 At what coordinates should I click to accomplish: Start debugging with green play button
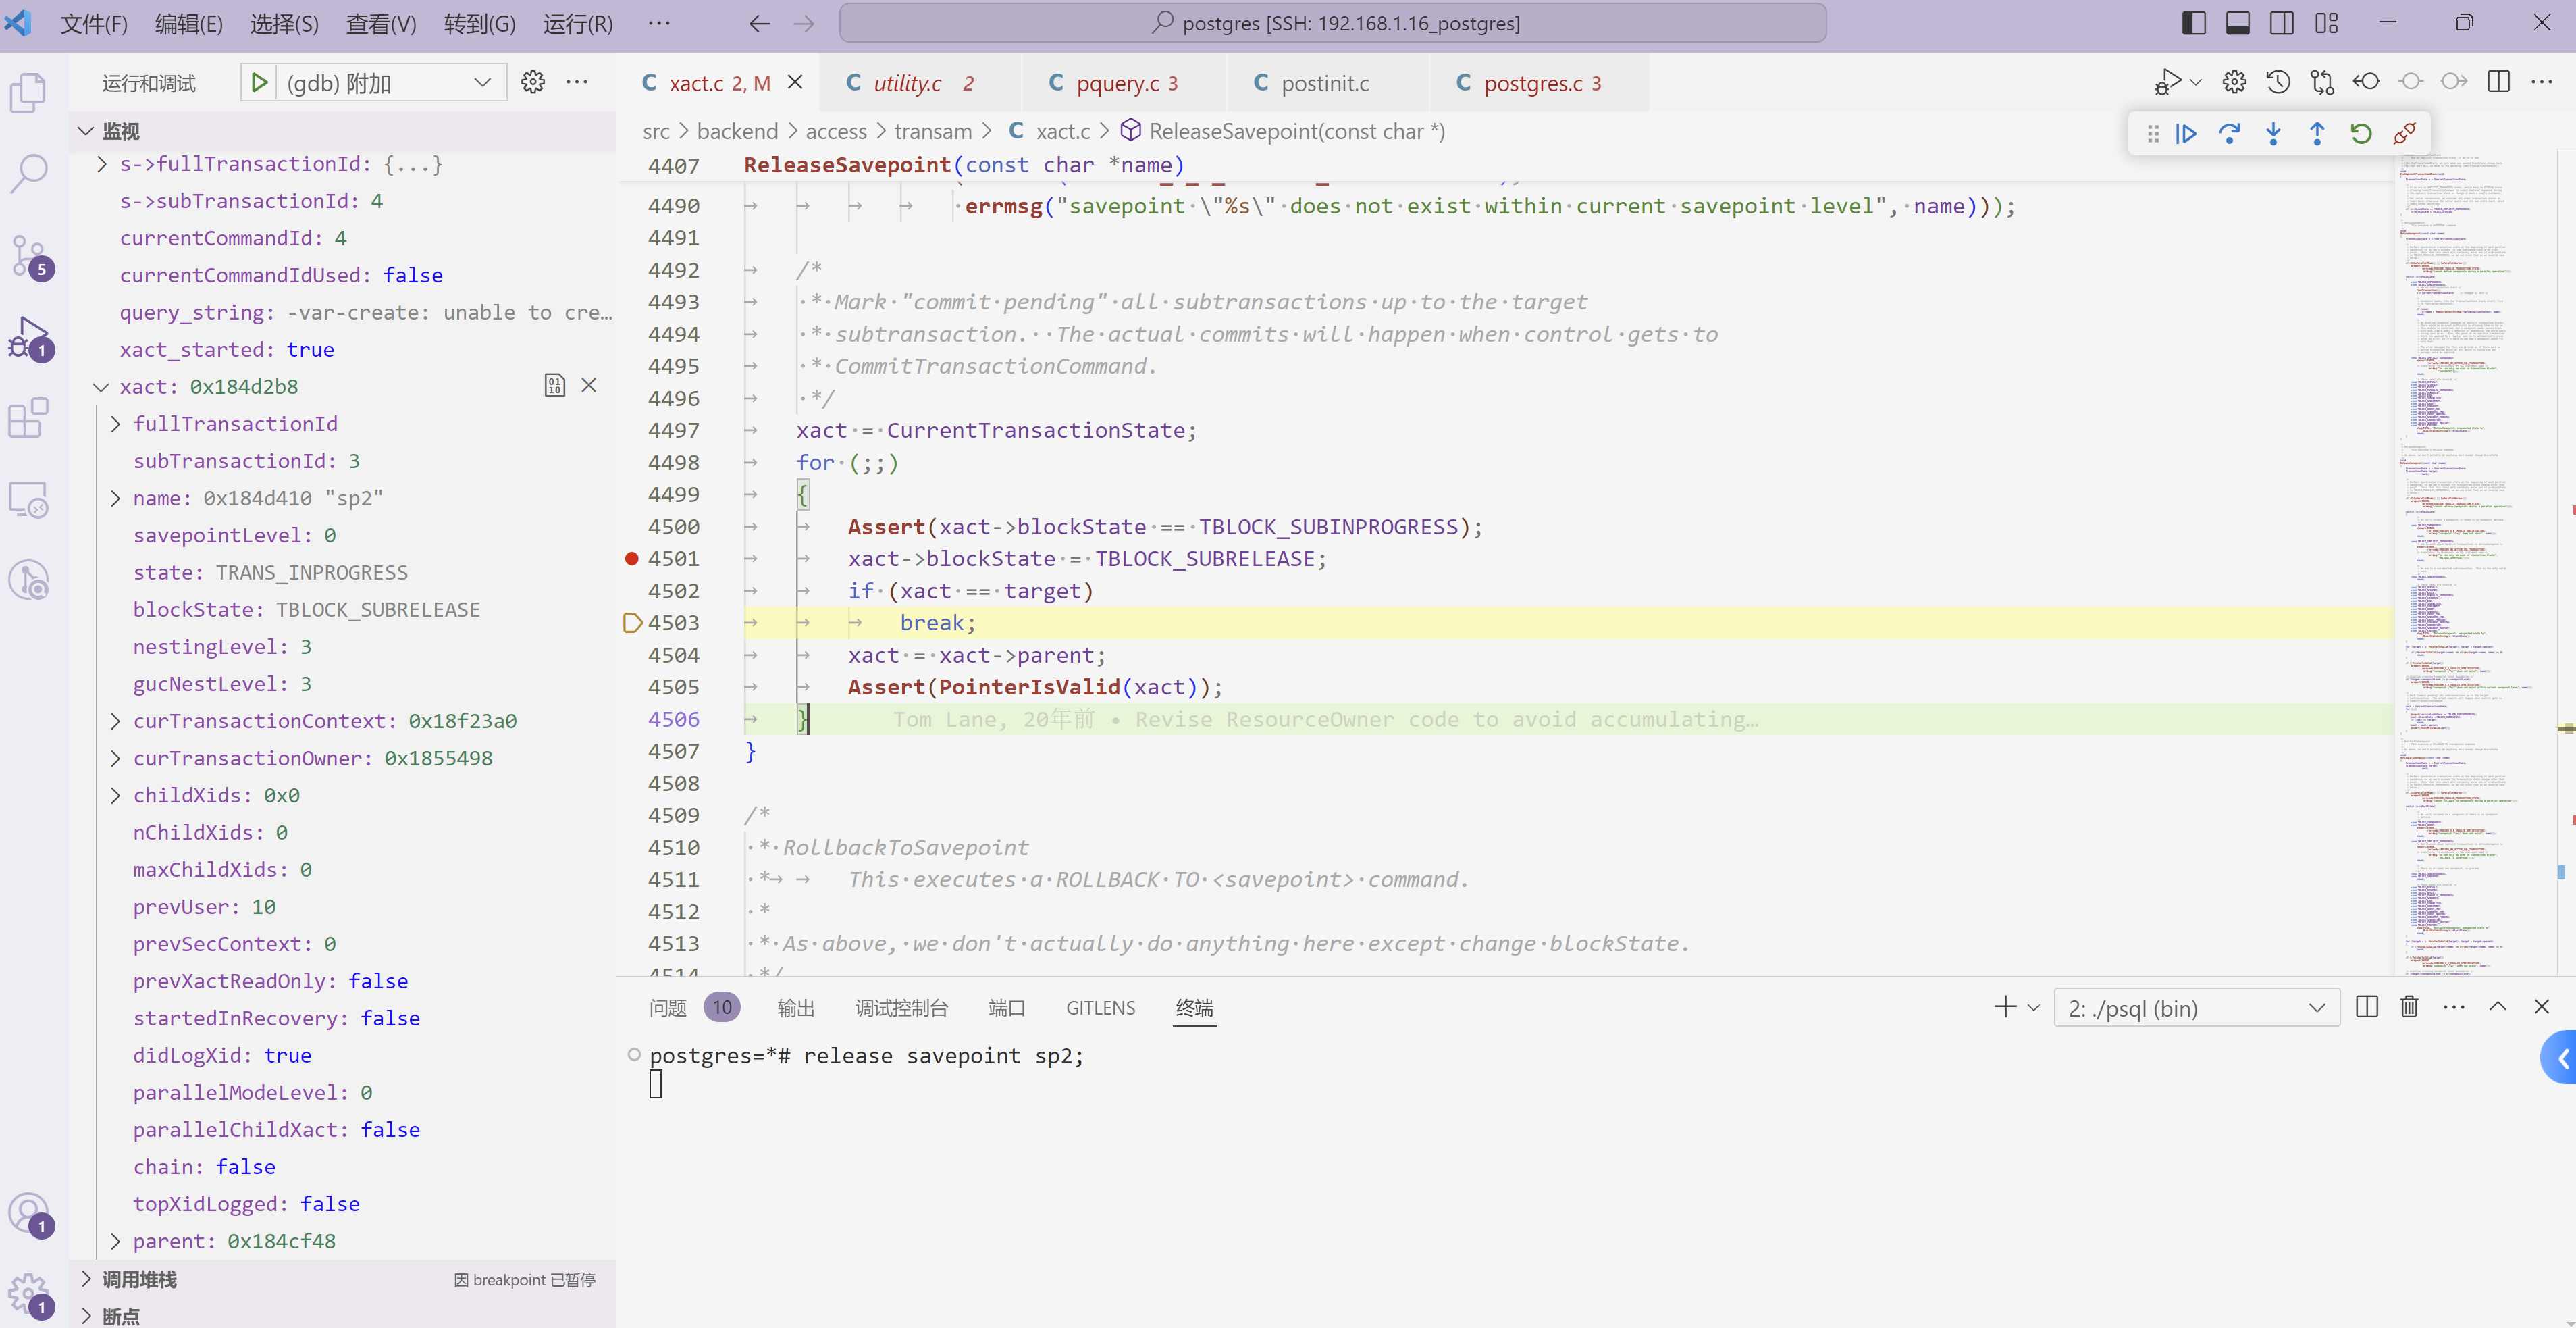[x=259, y=83]
